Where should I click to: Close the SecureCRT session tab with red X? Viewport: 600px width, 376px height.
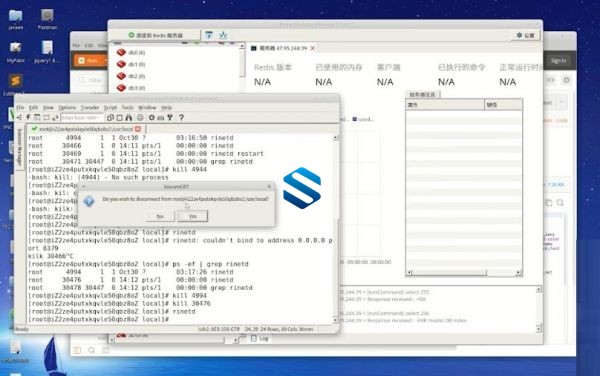click(138, 129)
